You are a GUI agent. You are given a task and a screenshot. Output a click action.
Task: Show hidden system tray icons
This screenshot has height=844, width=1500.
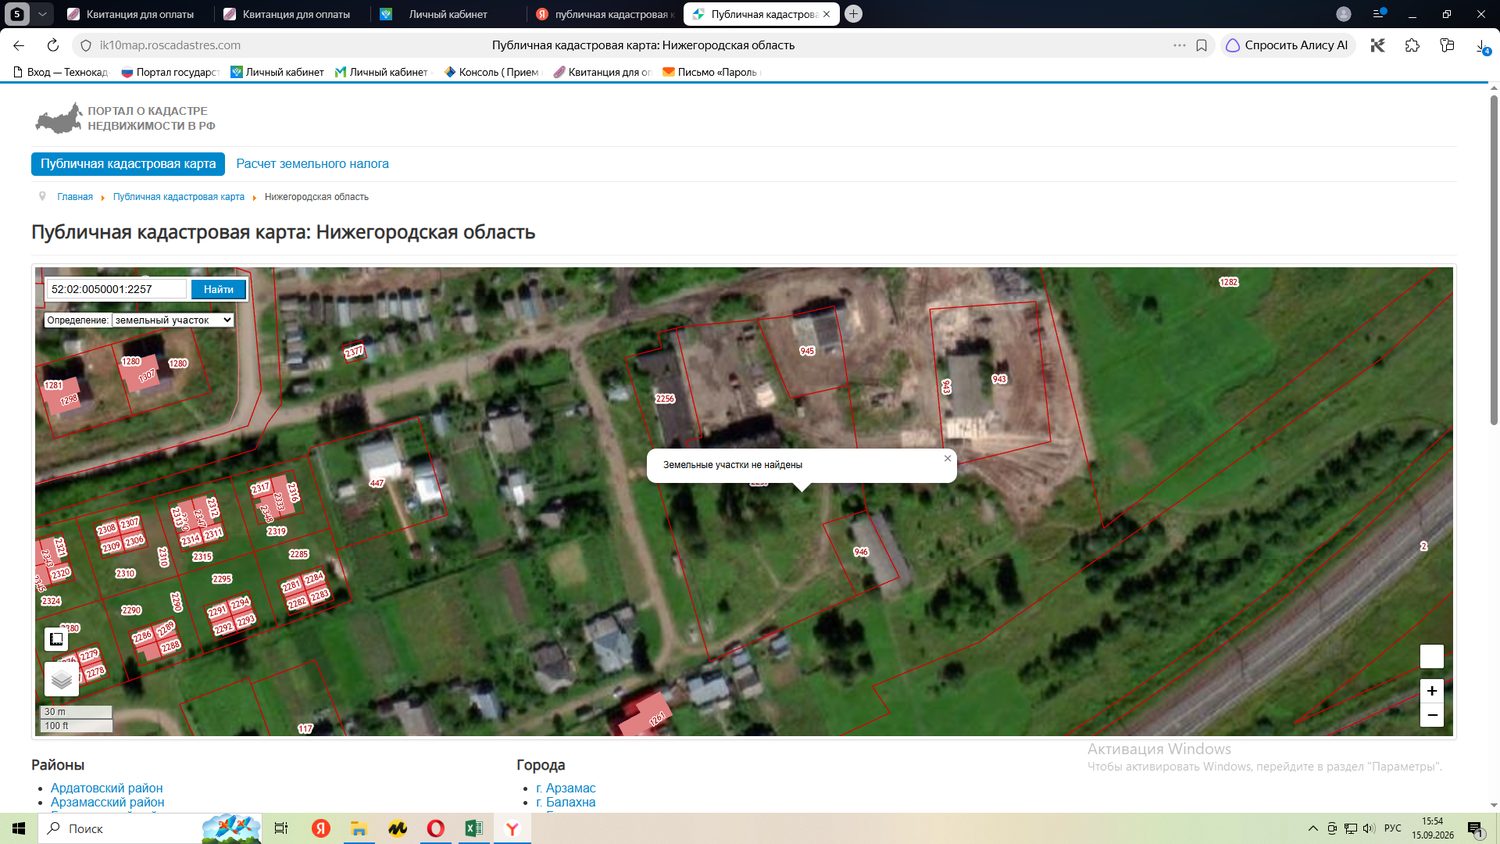coord(1312,828)
